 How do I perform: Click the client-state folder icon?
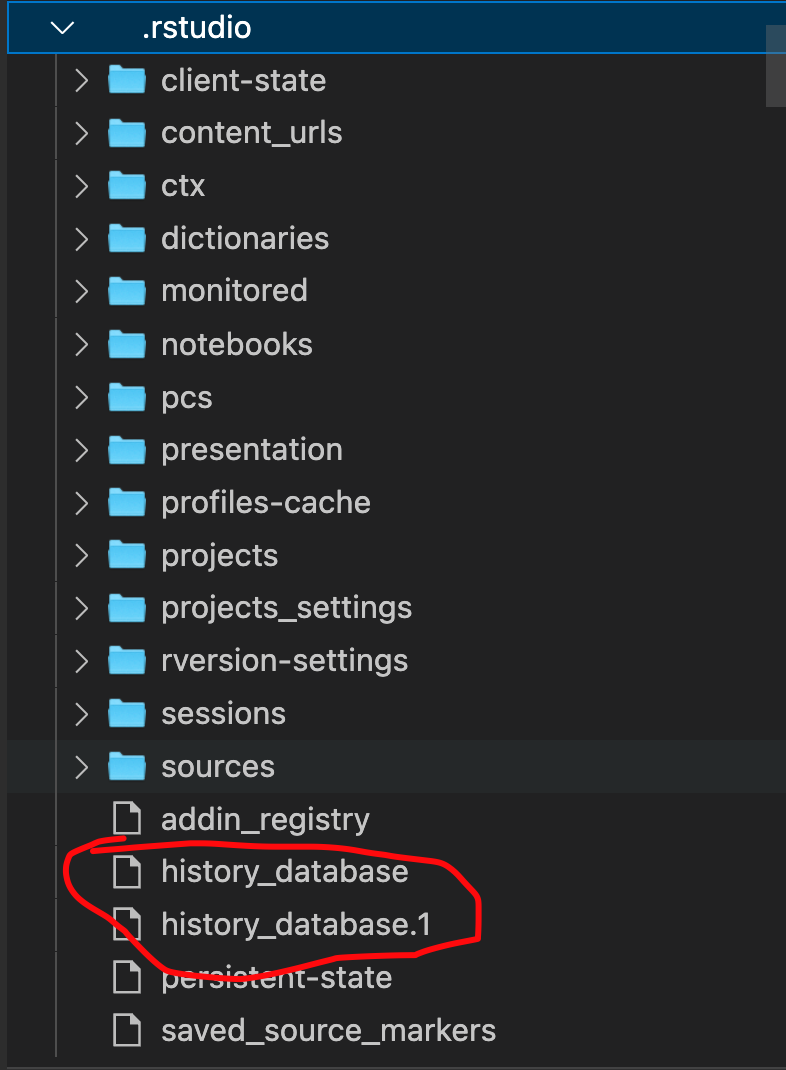pyautogui.click(x=127, y=80)
